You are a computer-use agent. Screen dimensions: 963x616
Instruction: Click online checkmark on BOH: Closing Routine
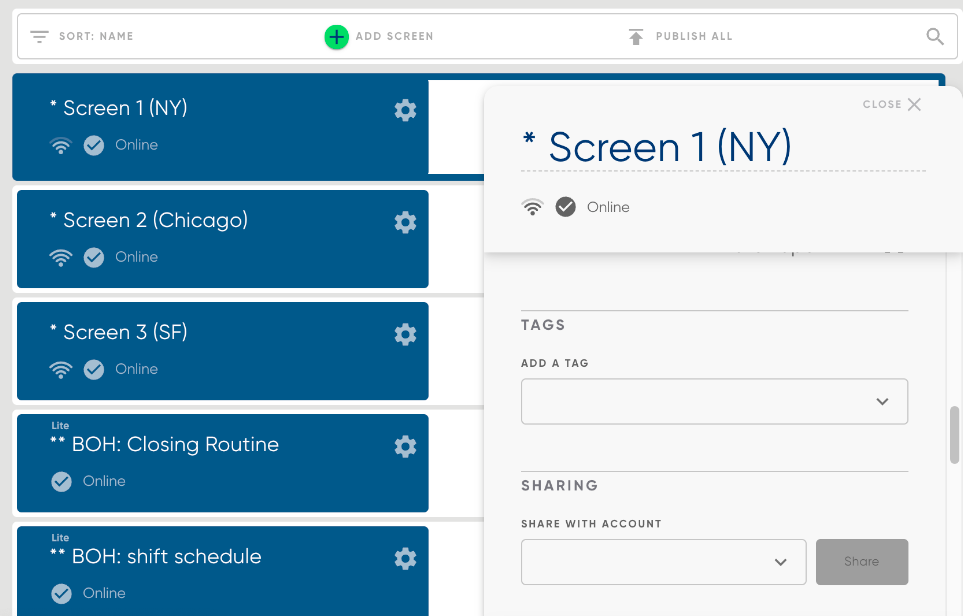coord(61,481)
